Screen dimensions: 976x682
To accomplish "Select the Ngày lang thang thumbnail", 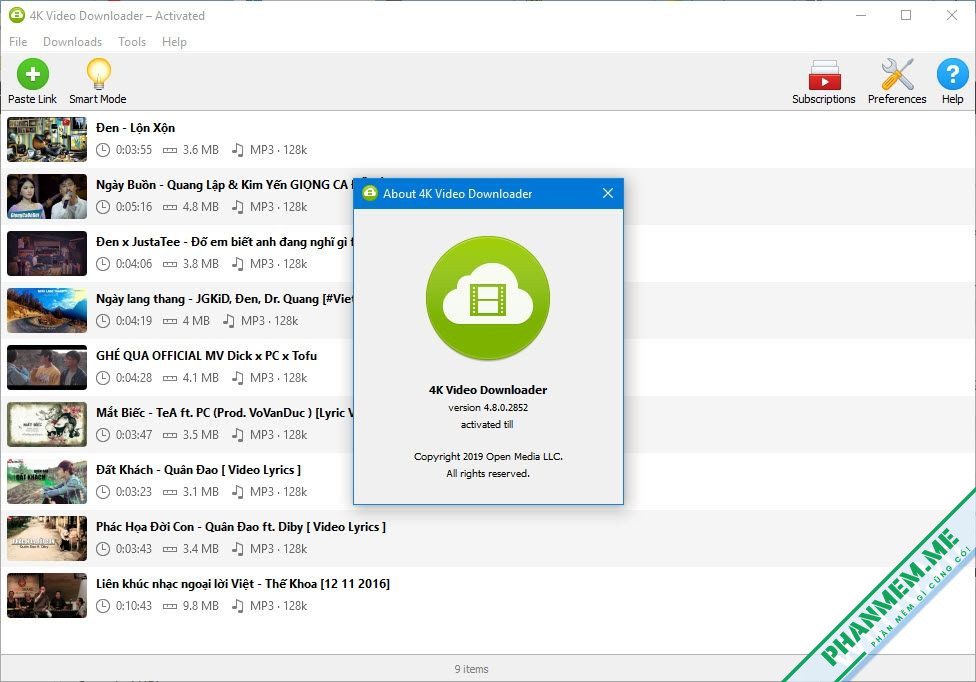I will (x=47, y=311).
